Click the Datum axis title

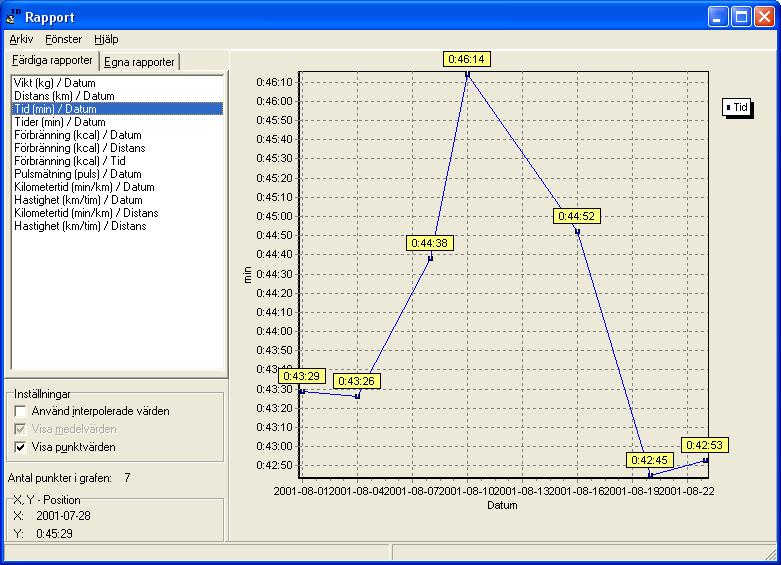[502, 505]
